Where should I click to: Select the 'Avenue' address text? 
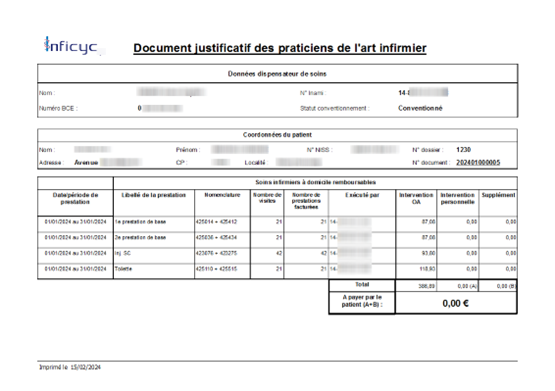point(86,163)
